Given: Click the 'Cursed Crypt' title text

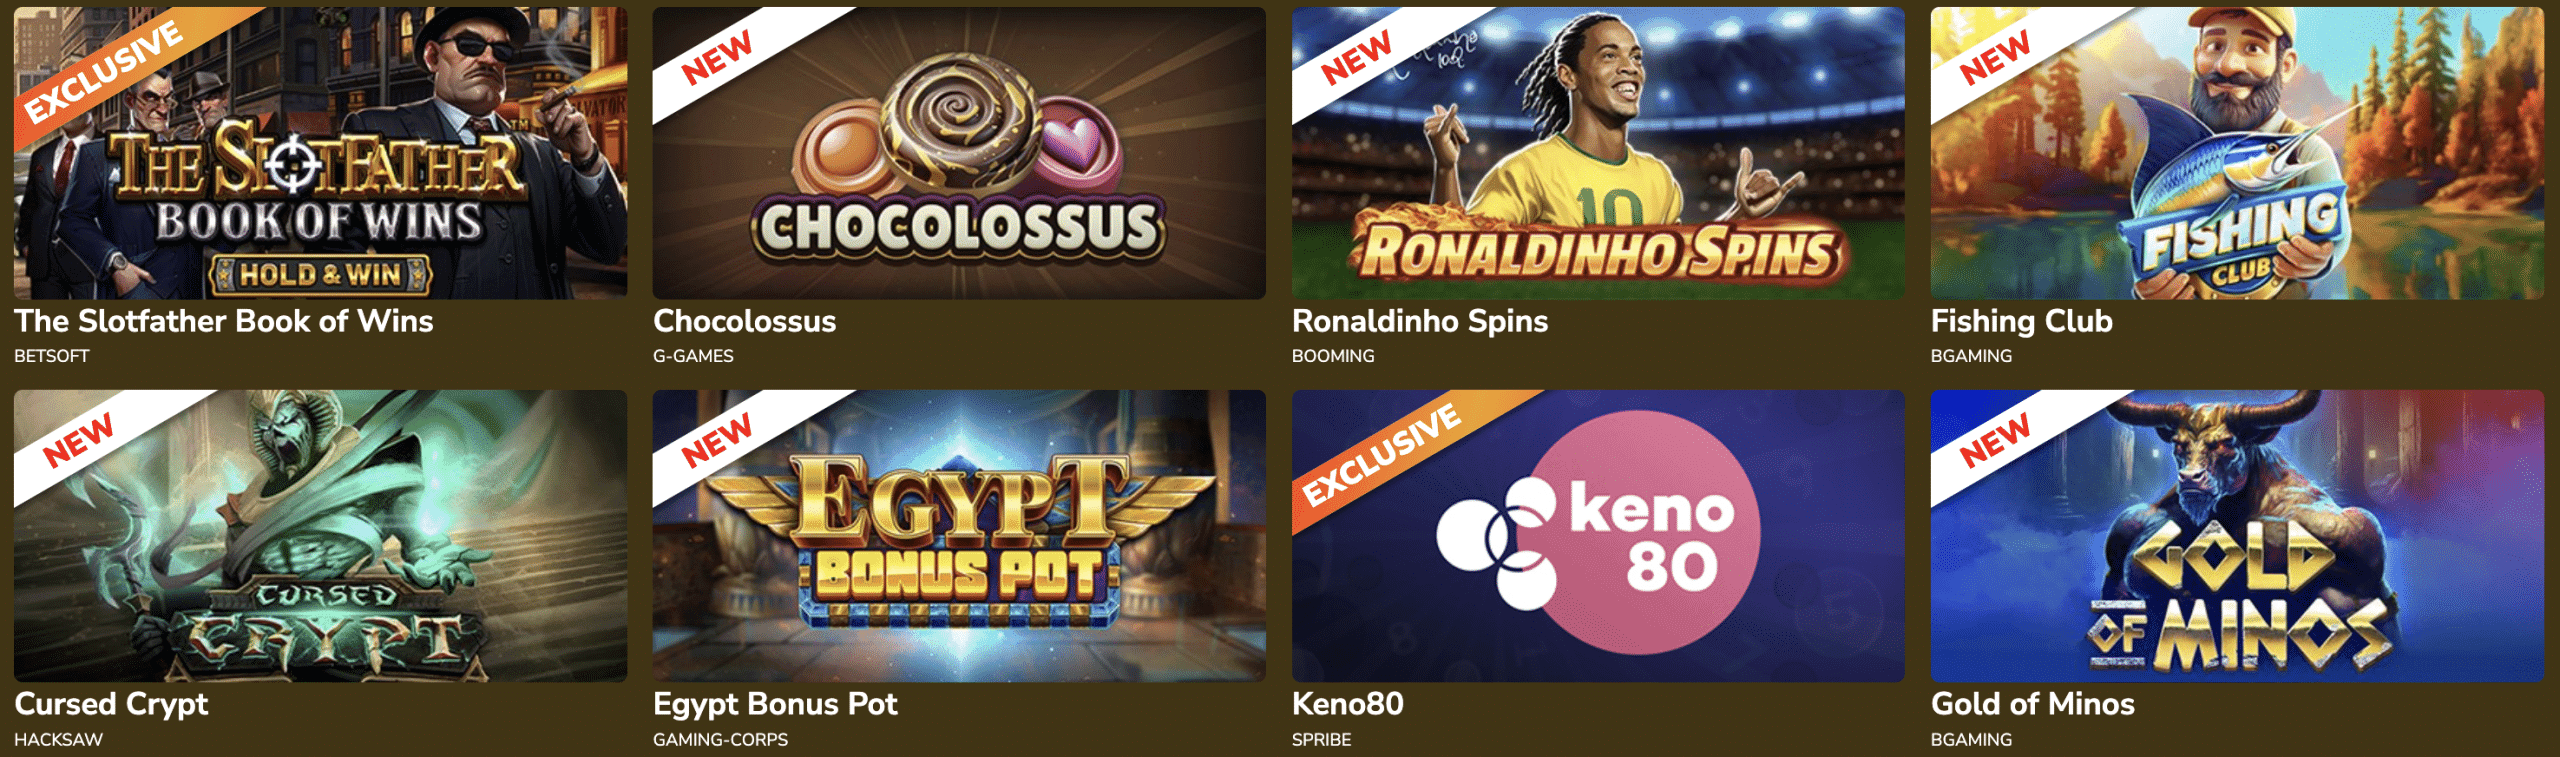Looking at the screenshot, I should [x=111, y=704].
